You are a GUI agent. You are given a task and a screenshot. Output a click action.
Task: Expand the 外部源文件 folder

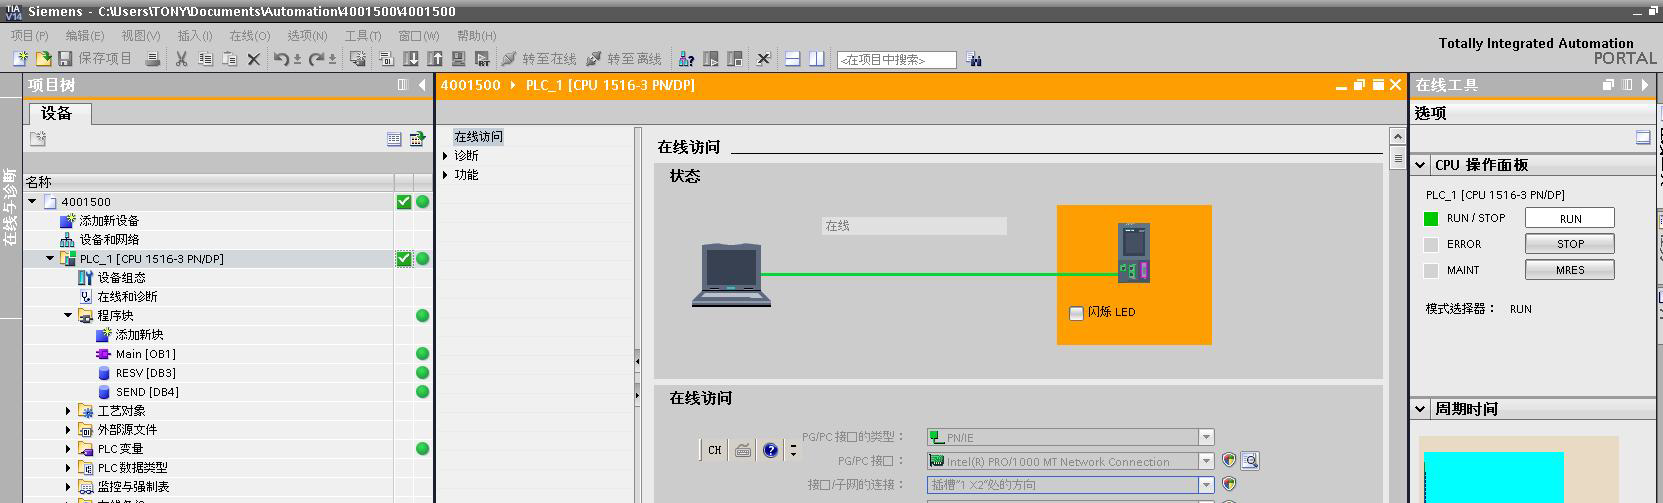[68, 430]
